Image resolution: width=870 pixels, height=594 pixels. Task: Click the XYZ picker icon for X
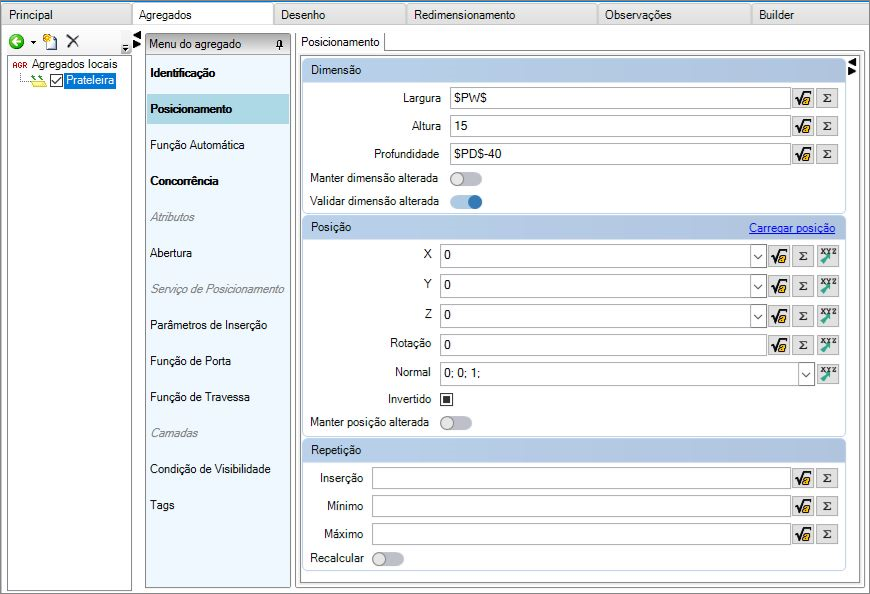[828, 256]
